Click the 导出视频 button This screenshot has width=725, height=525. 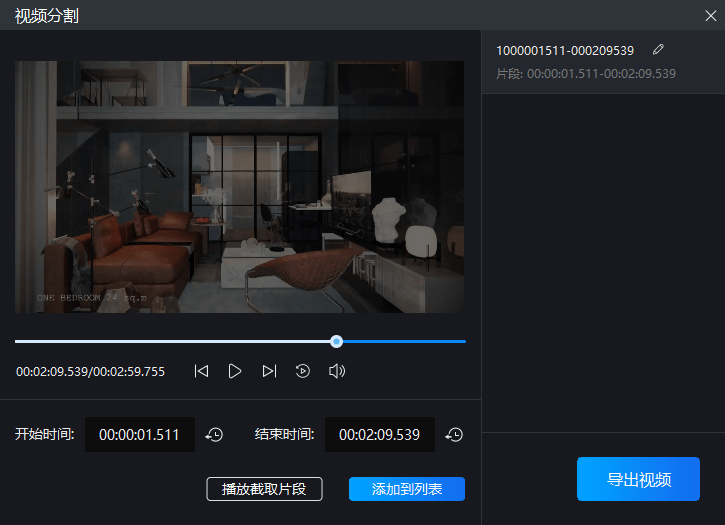(638, 479)
